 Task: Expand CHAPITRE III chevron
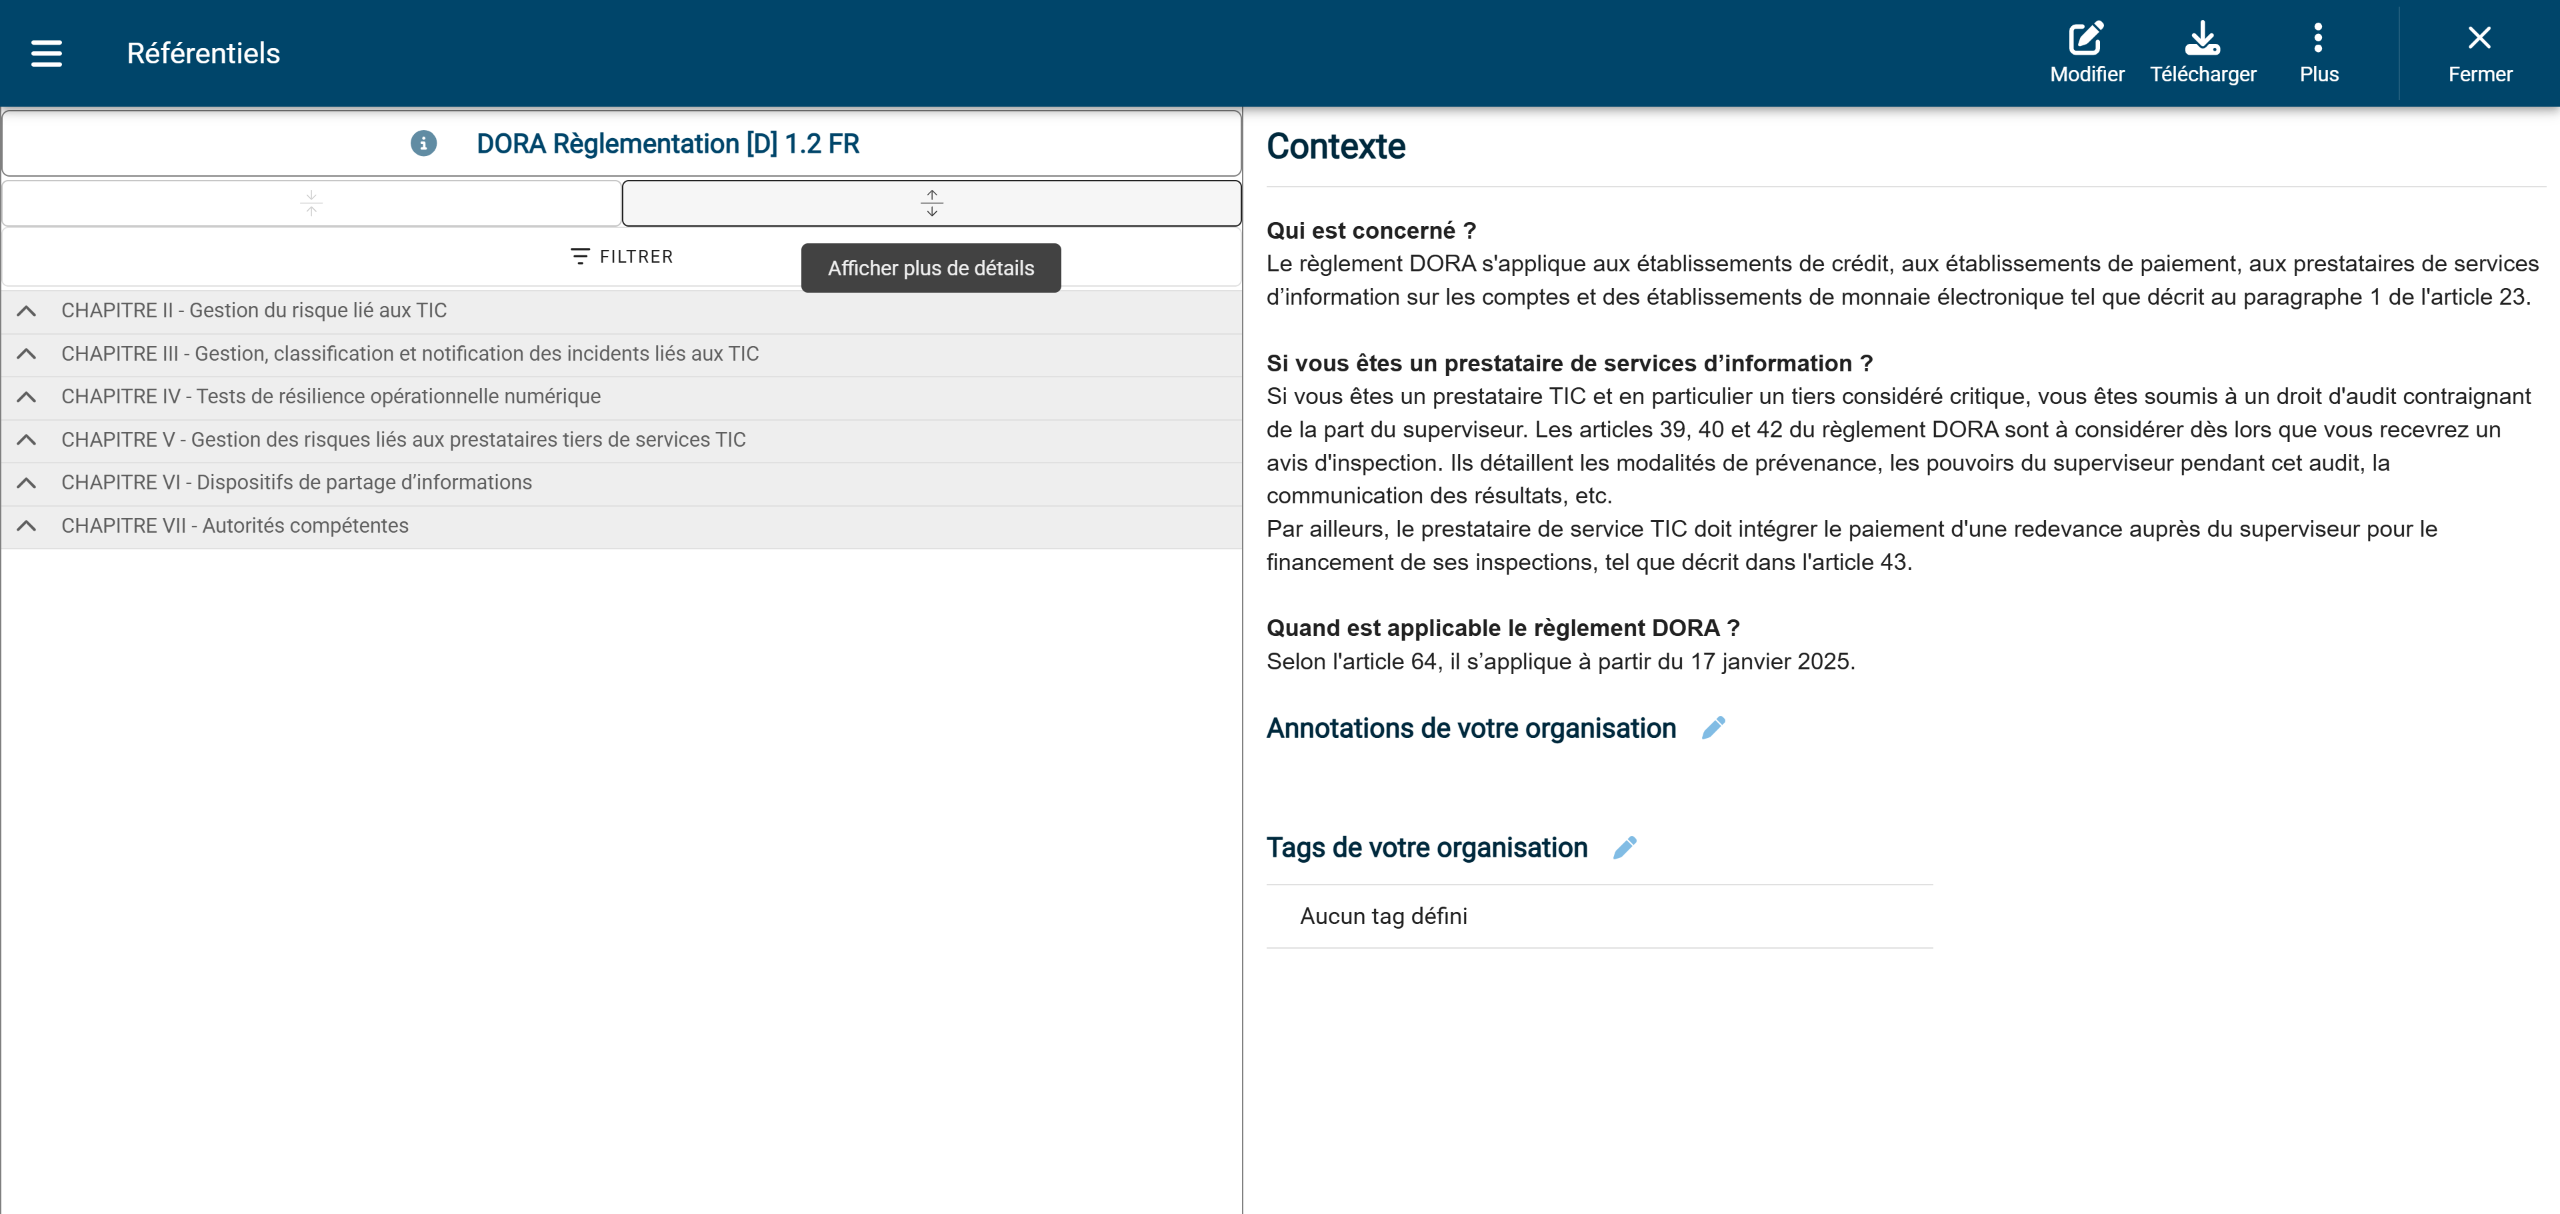[27, 354]
